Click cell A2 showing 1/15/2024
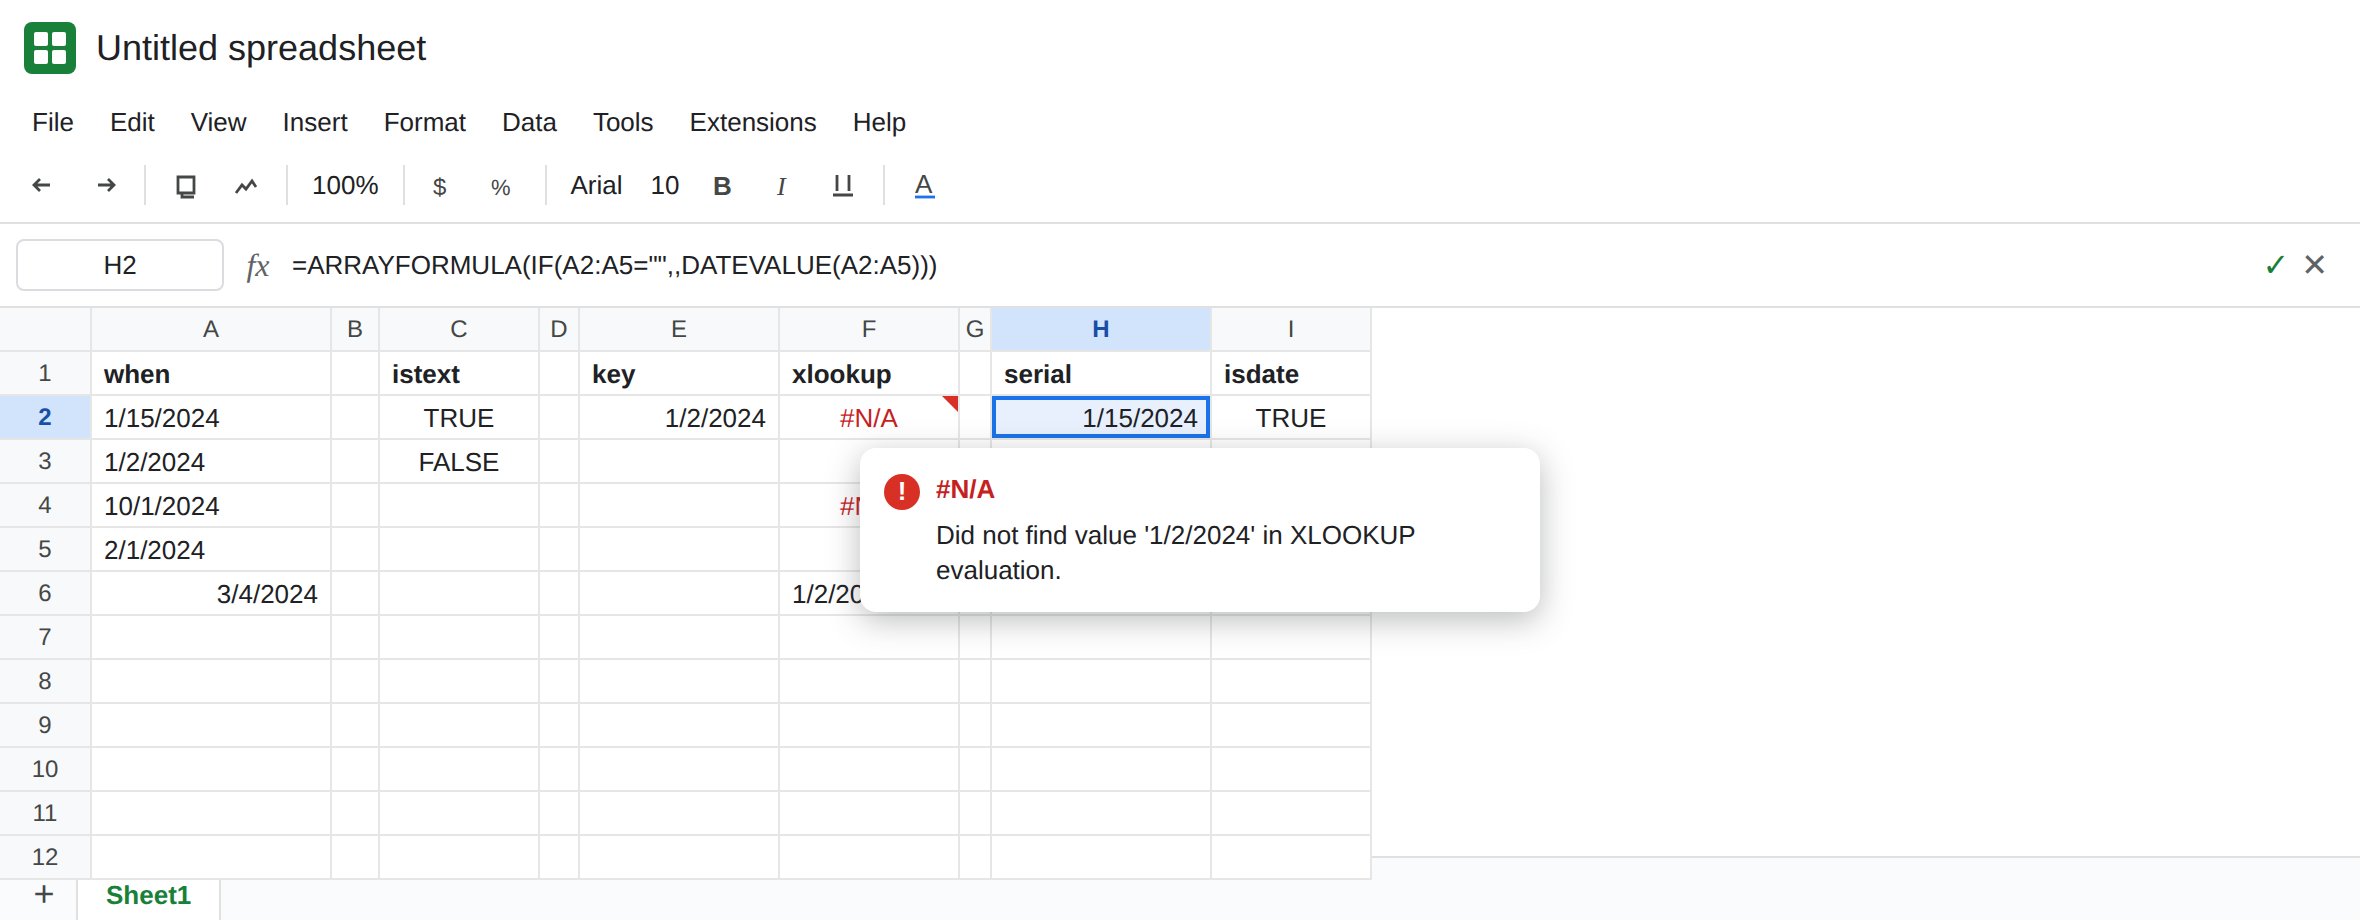The height and width of the screenshot is (920, 2360). (x=211, y=417)
